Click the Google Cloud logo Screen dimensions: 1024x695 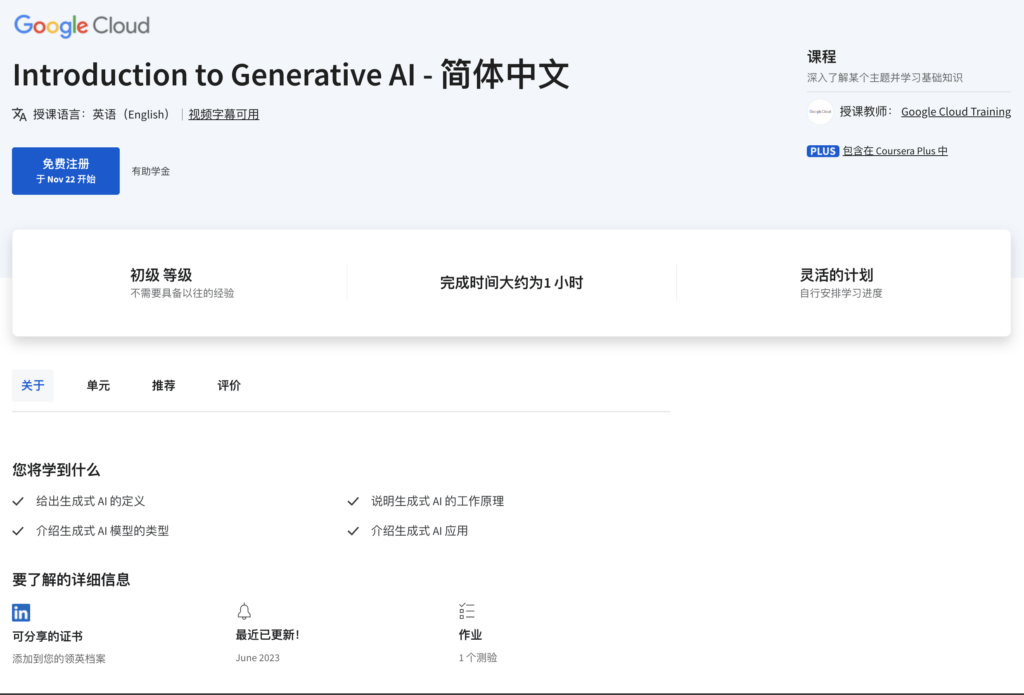pyautogui.click(x=82, y=25)
